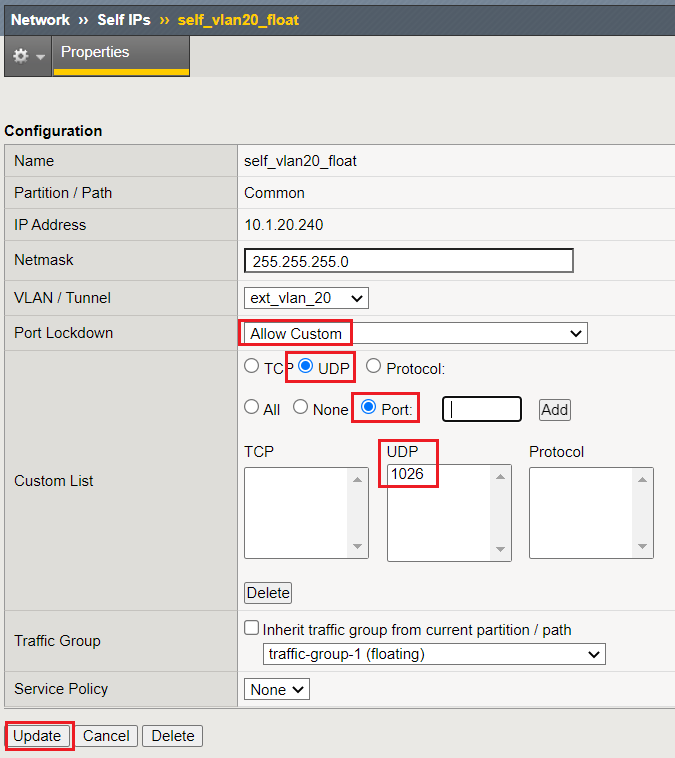
Task: Focus the port number input field
Action: [482, 409]
